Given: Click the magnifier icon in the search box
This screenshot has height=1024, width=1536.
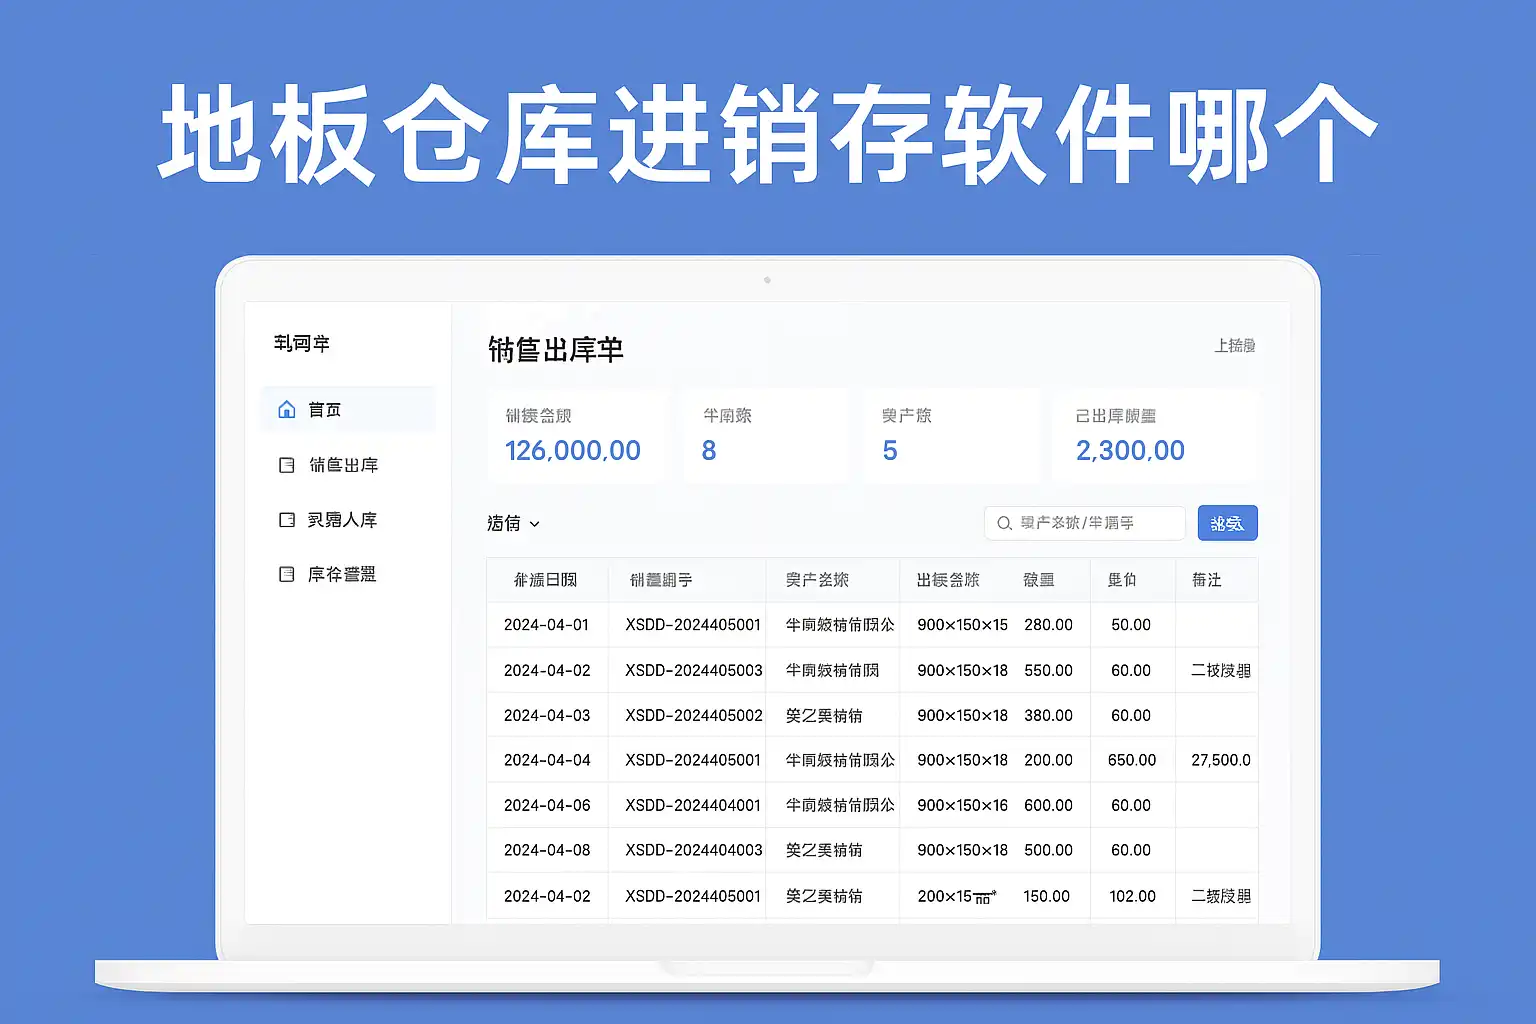Looking at the screenshot, I should click(1004, 523).
